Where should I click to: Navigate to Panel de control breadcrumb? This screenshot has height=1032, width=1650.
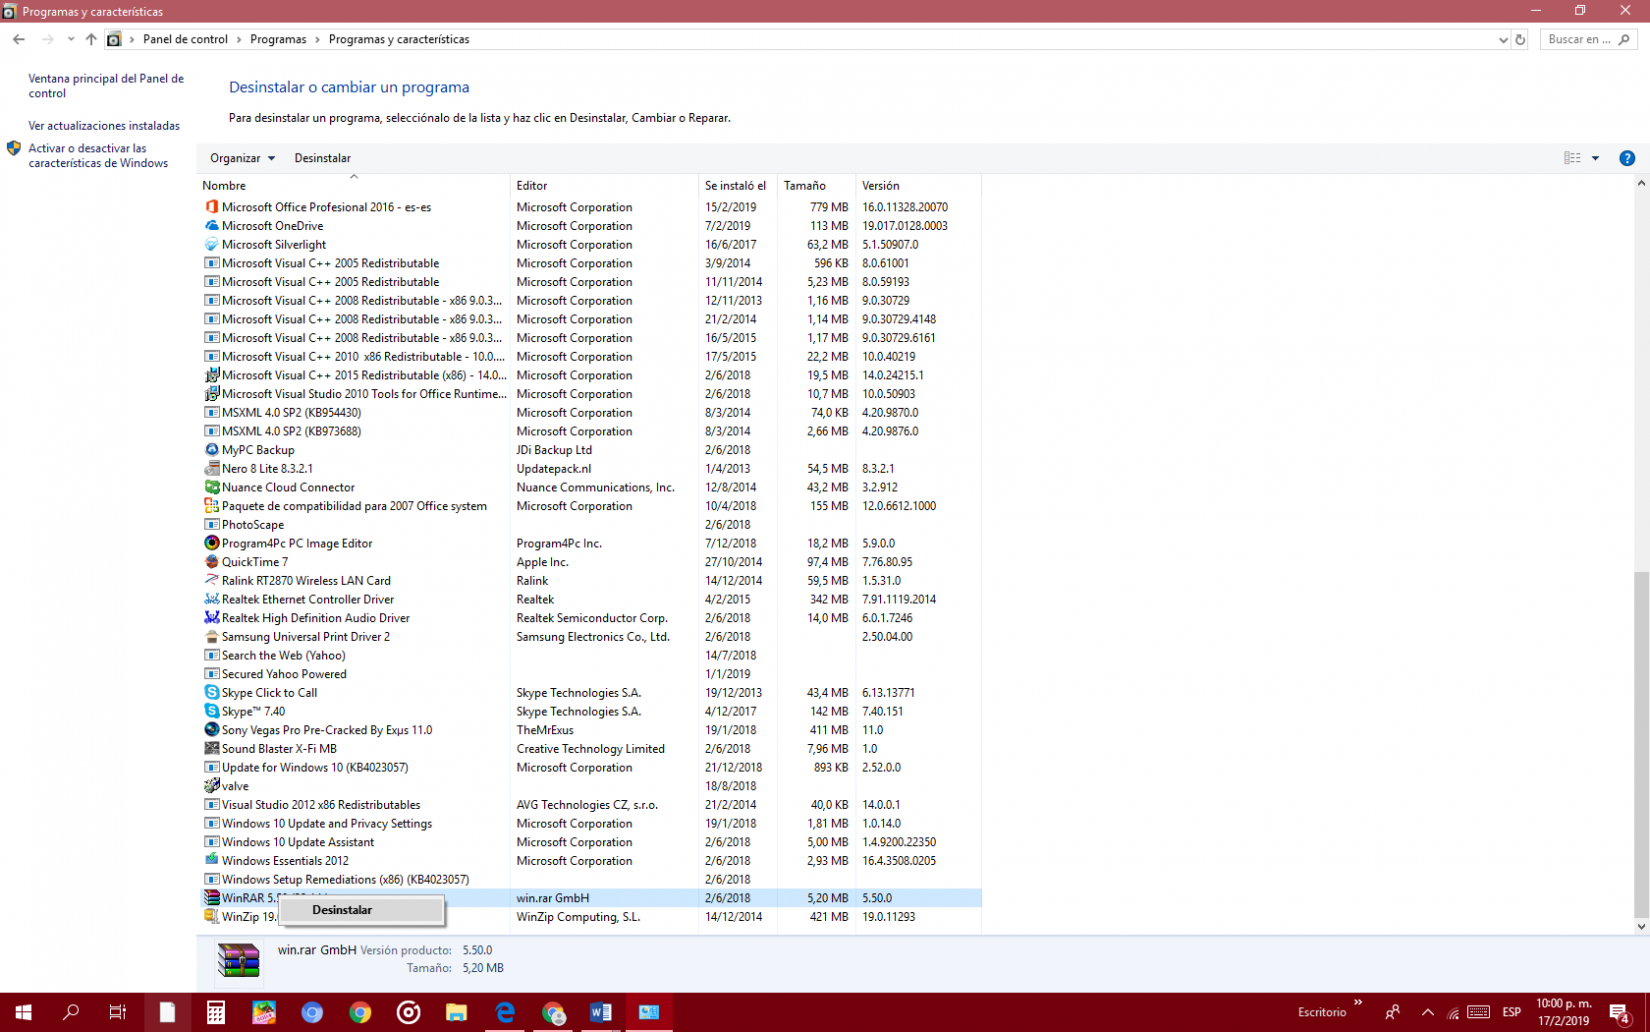point(185,40)
